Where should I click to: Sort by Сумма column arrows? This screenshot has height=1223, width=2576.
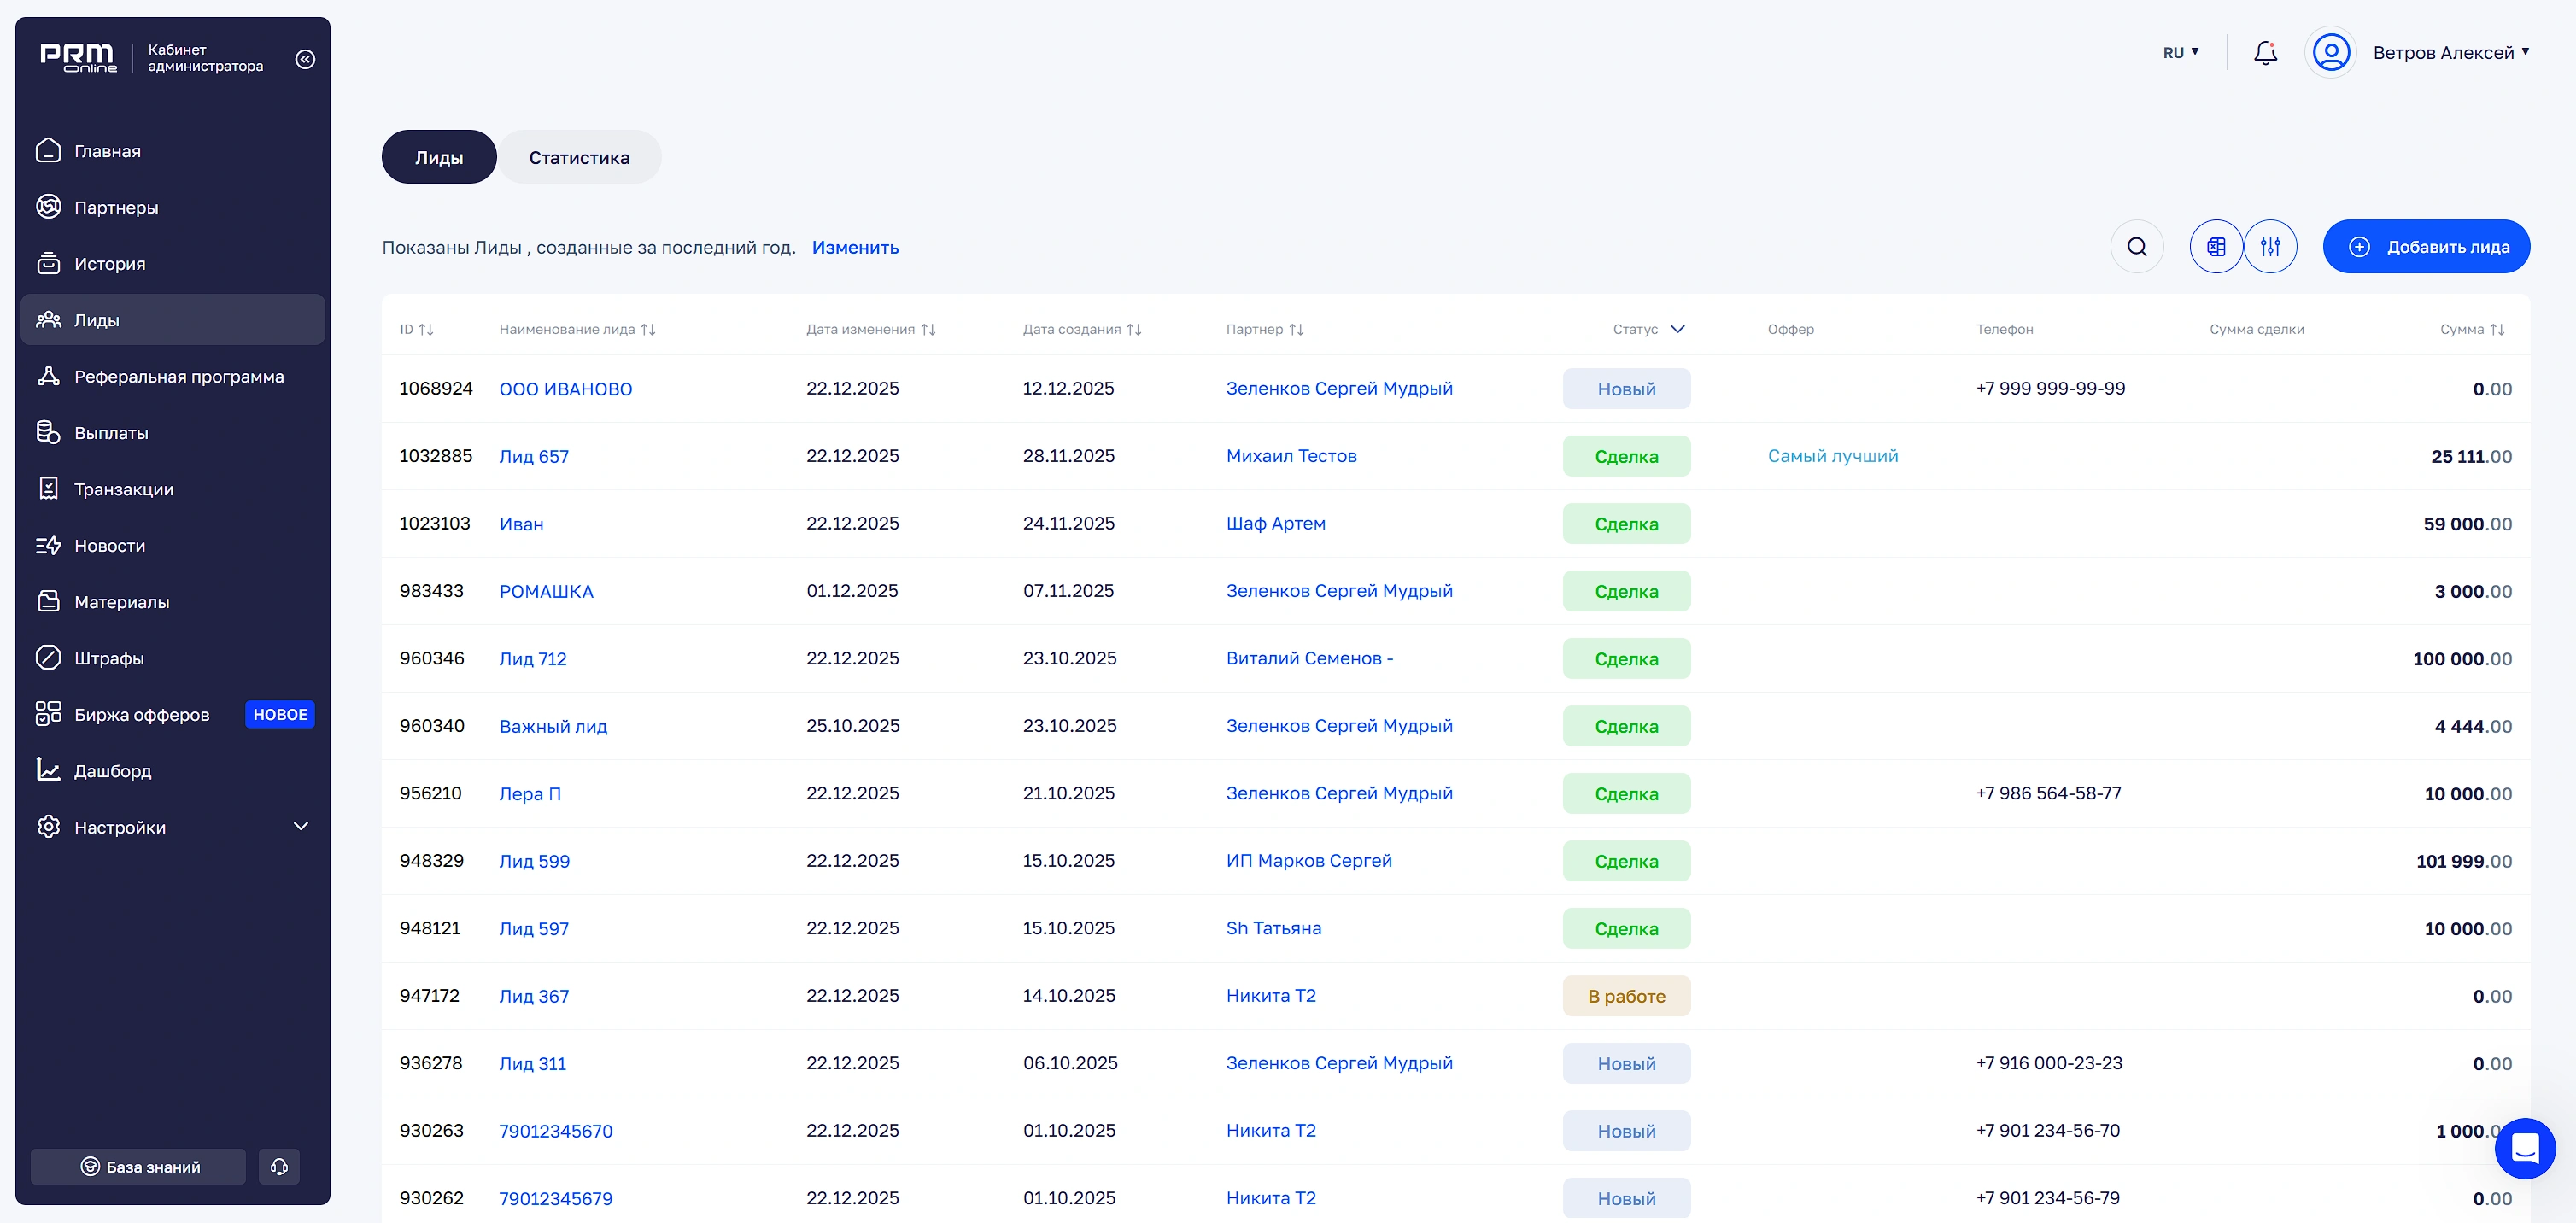pyautogui.click(x=2497, y=329)
